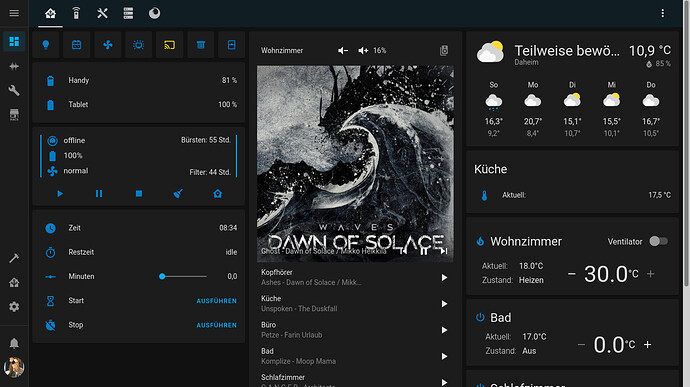Viewport: 690px width, 387px height.
Task: Click the Do forecast day
Action: pos(651,109)
